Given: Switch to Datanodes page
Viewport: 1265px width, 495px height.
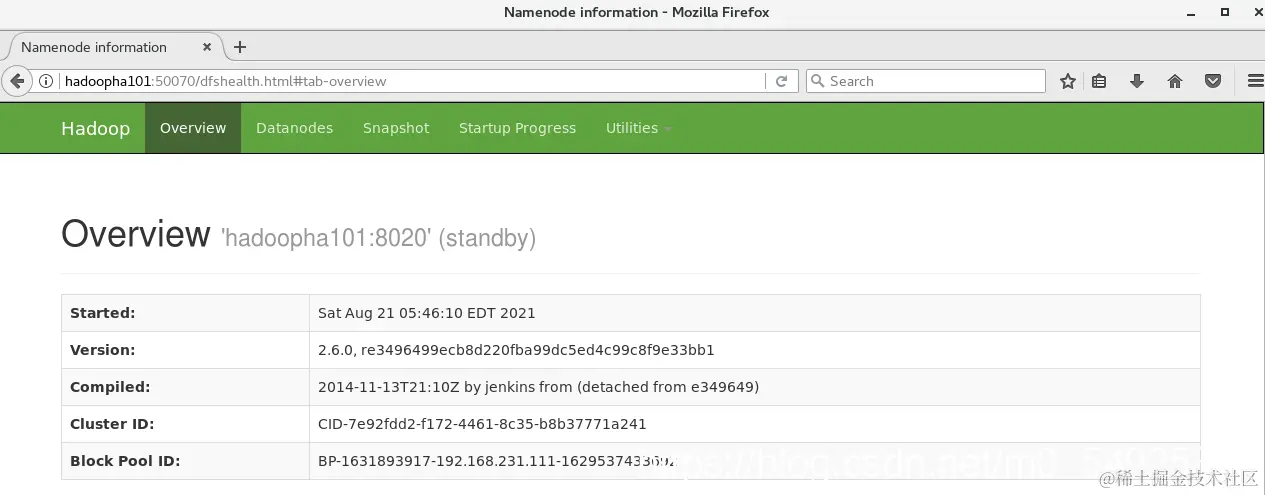Looking at the screenshot, I should [x=294, y=128].
